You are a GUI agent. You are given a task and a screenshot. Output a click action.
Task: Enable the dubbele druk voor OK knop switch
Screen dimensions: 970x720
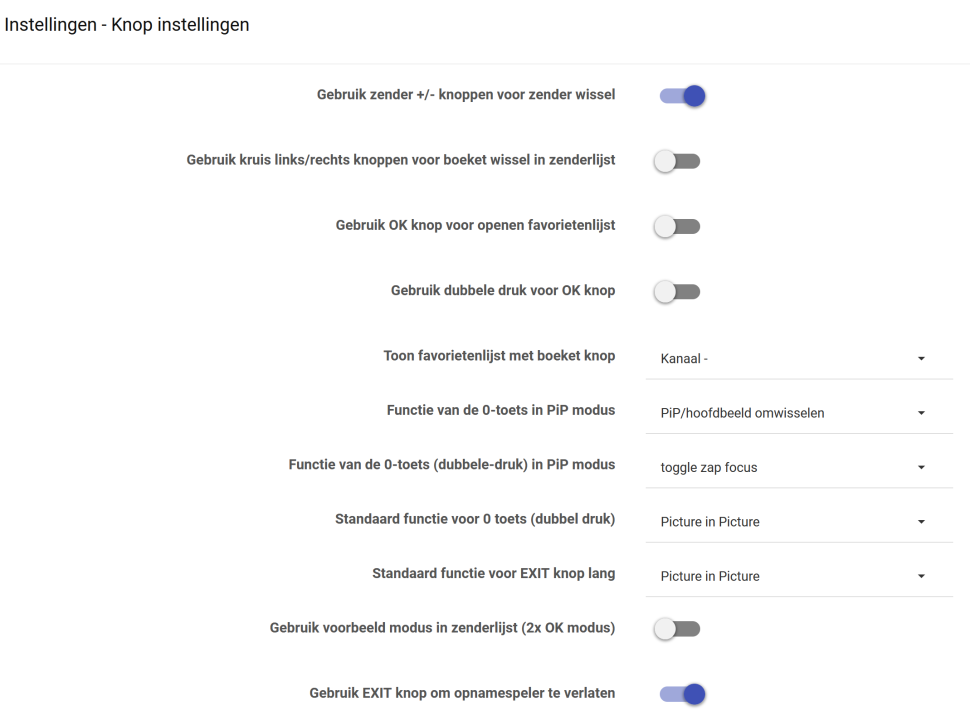click(677, 292)
